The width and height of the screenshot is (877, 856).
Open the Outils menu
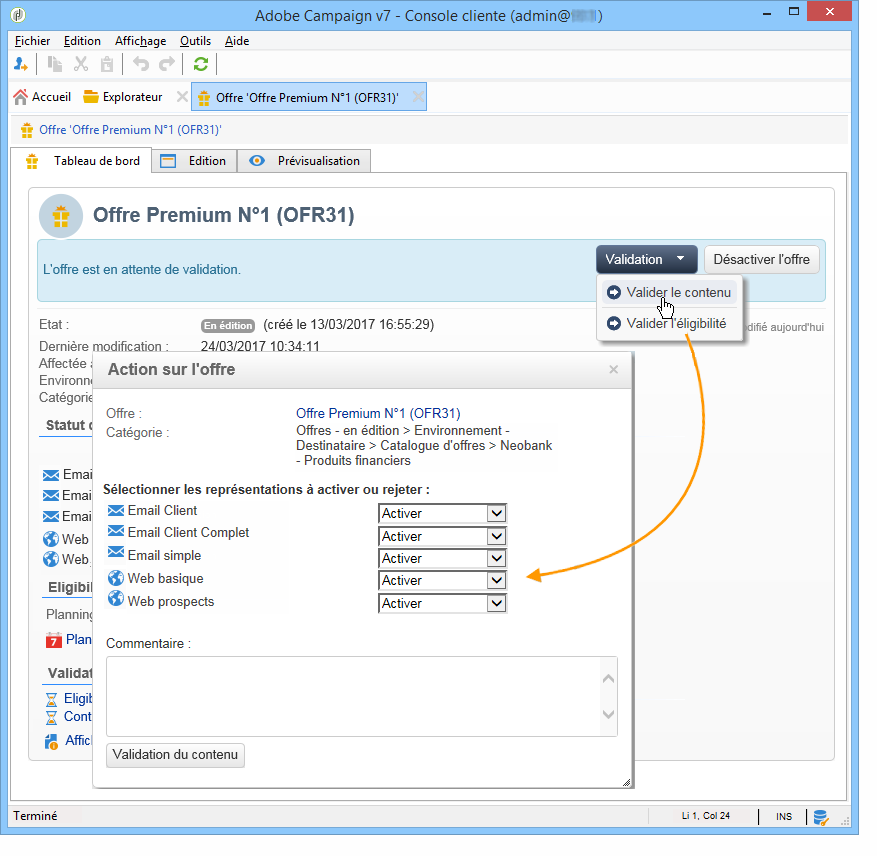[195, 41]
